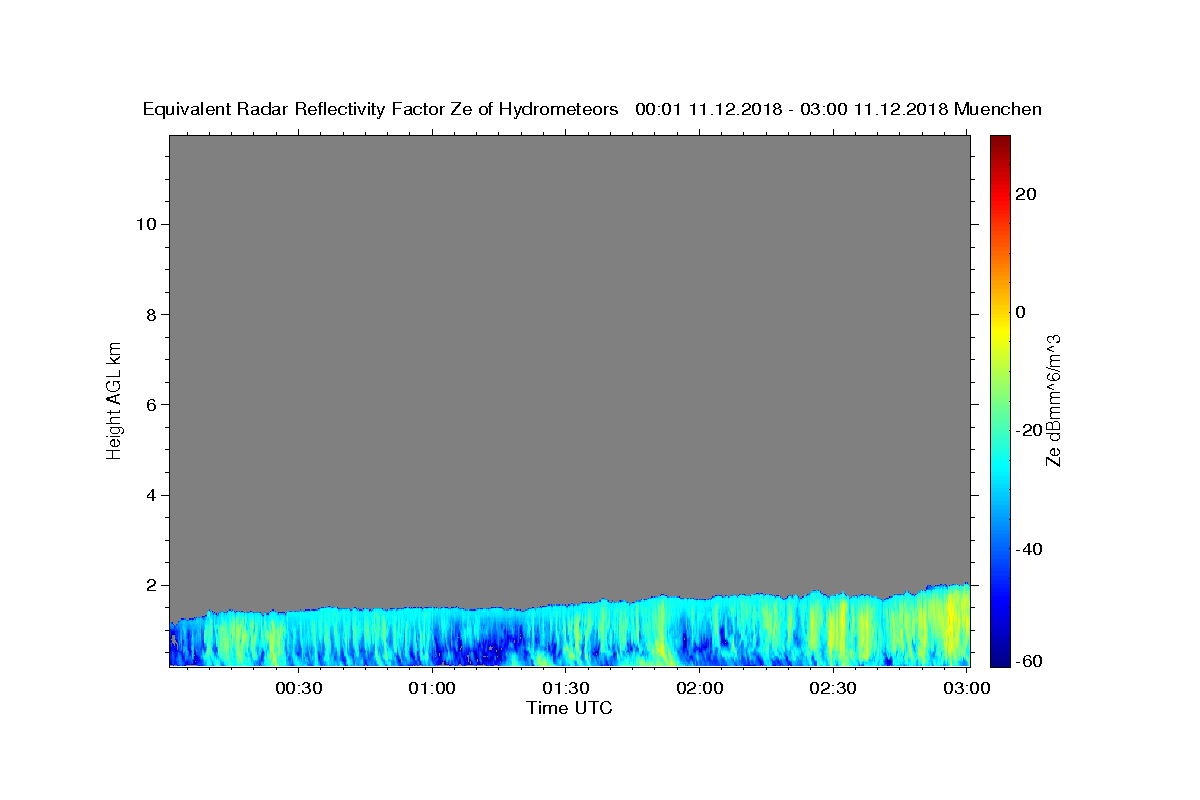Click the colorbar value '-60'
1200x800 pixels.
point(1029,660)
